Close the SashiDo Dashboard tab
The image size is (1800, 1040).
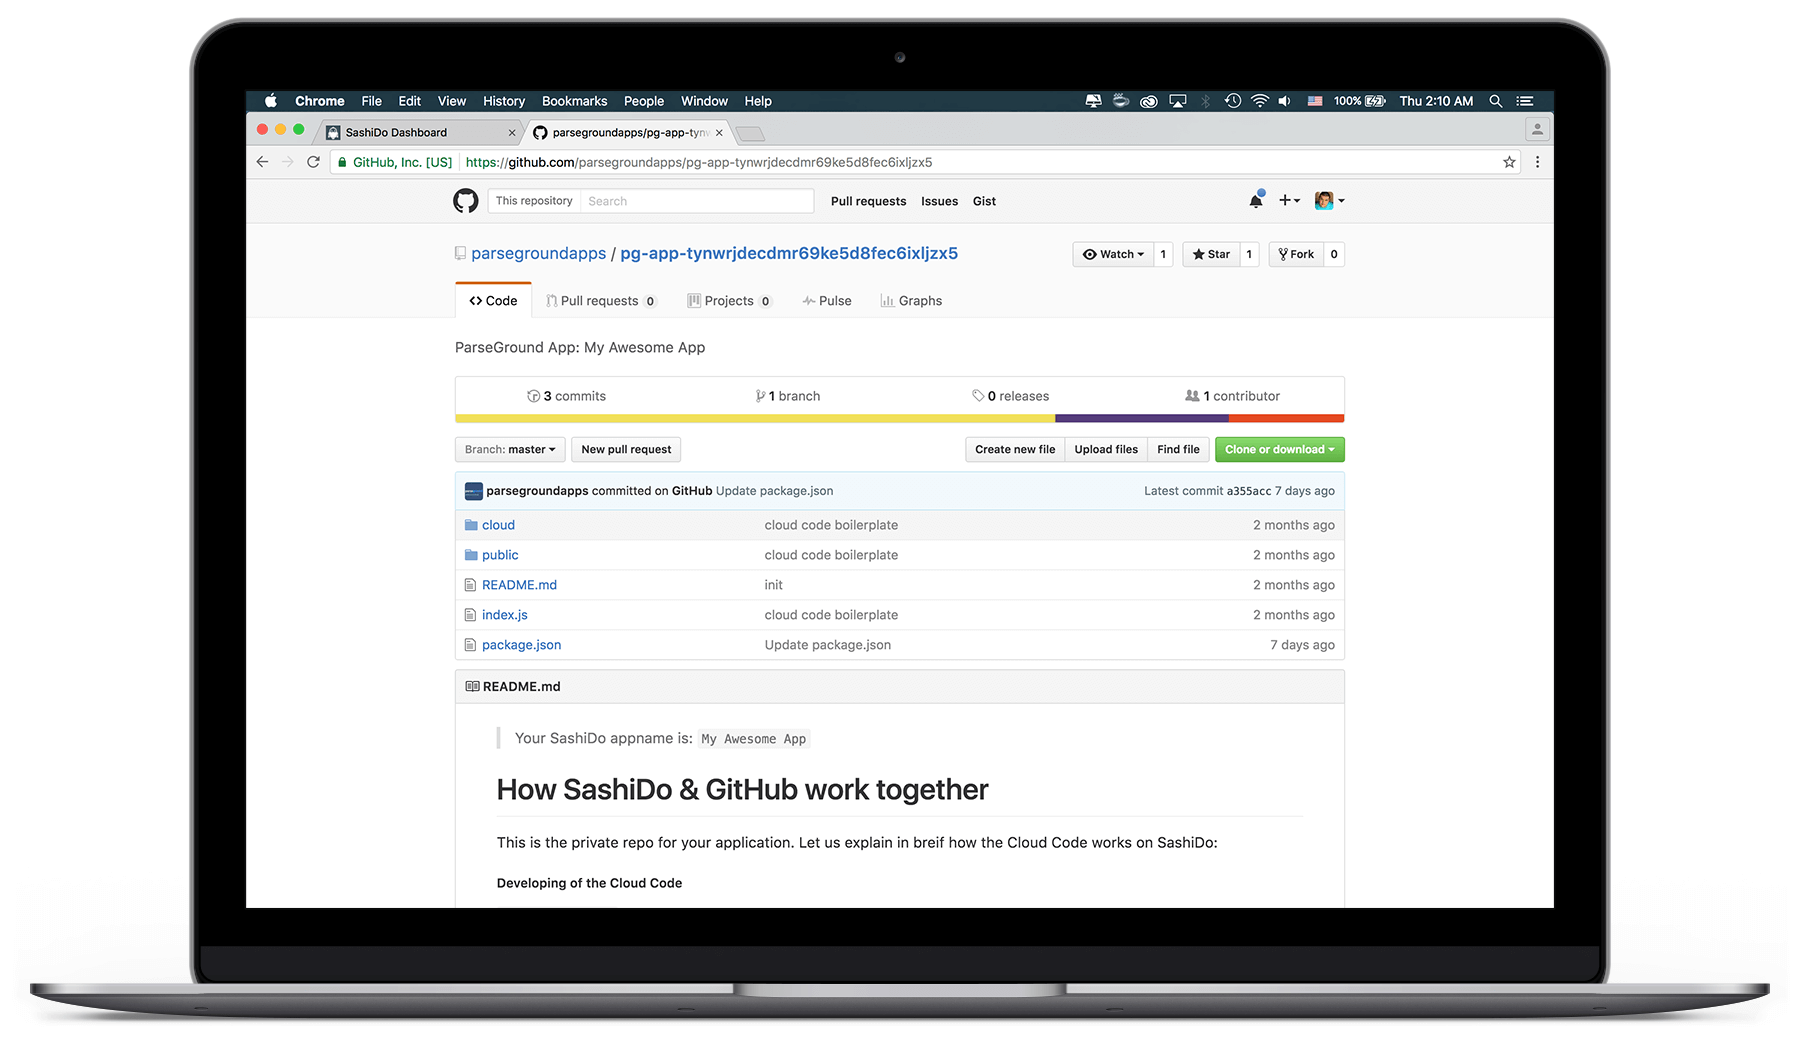512,132
